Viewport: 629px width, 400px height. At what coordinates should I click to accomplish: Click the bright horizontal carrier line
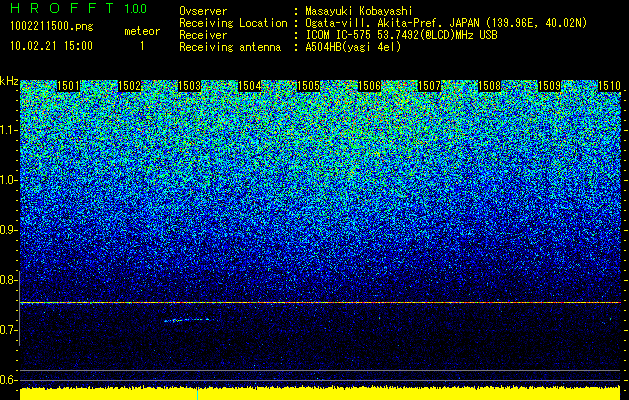point(320,303)
